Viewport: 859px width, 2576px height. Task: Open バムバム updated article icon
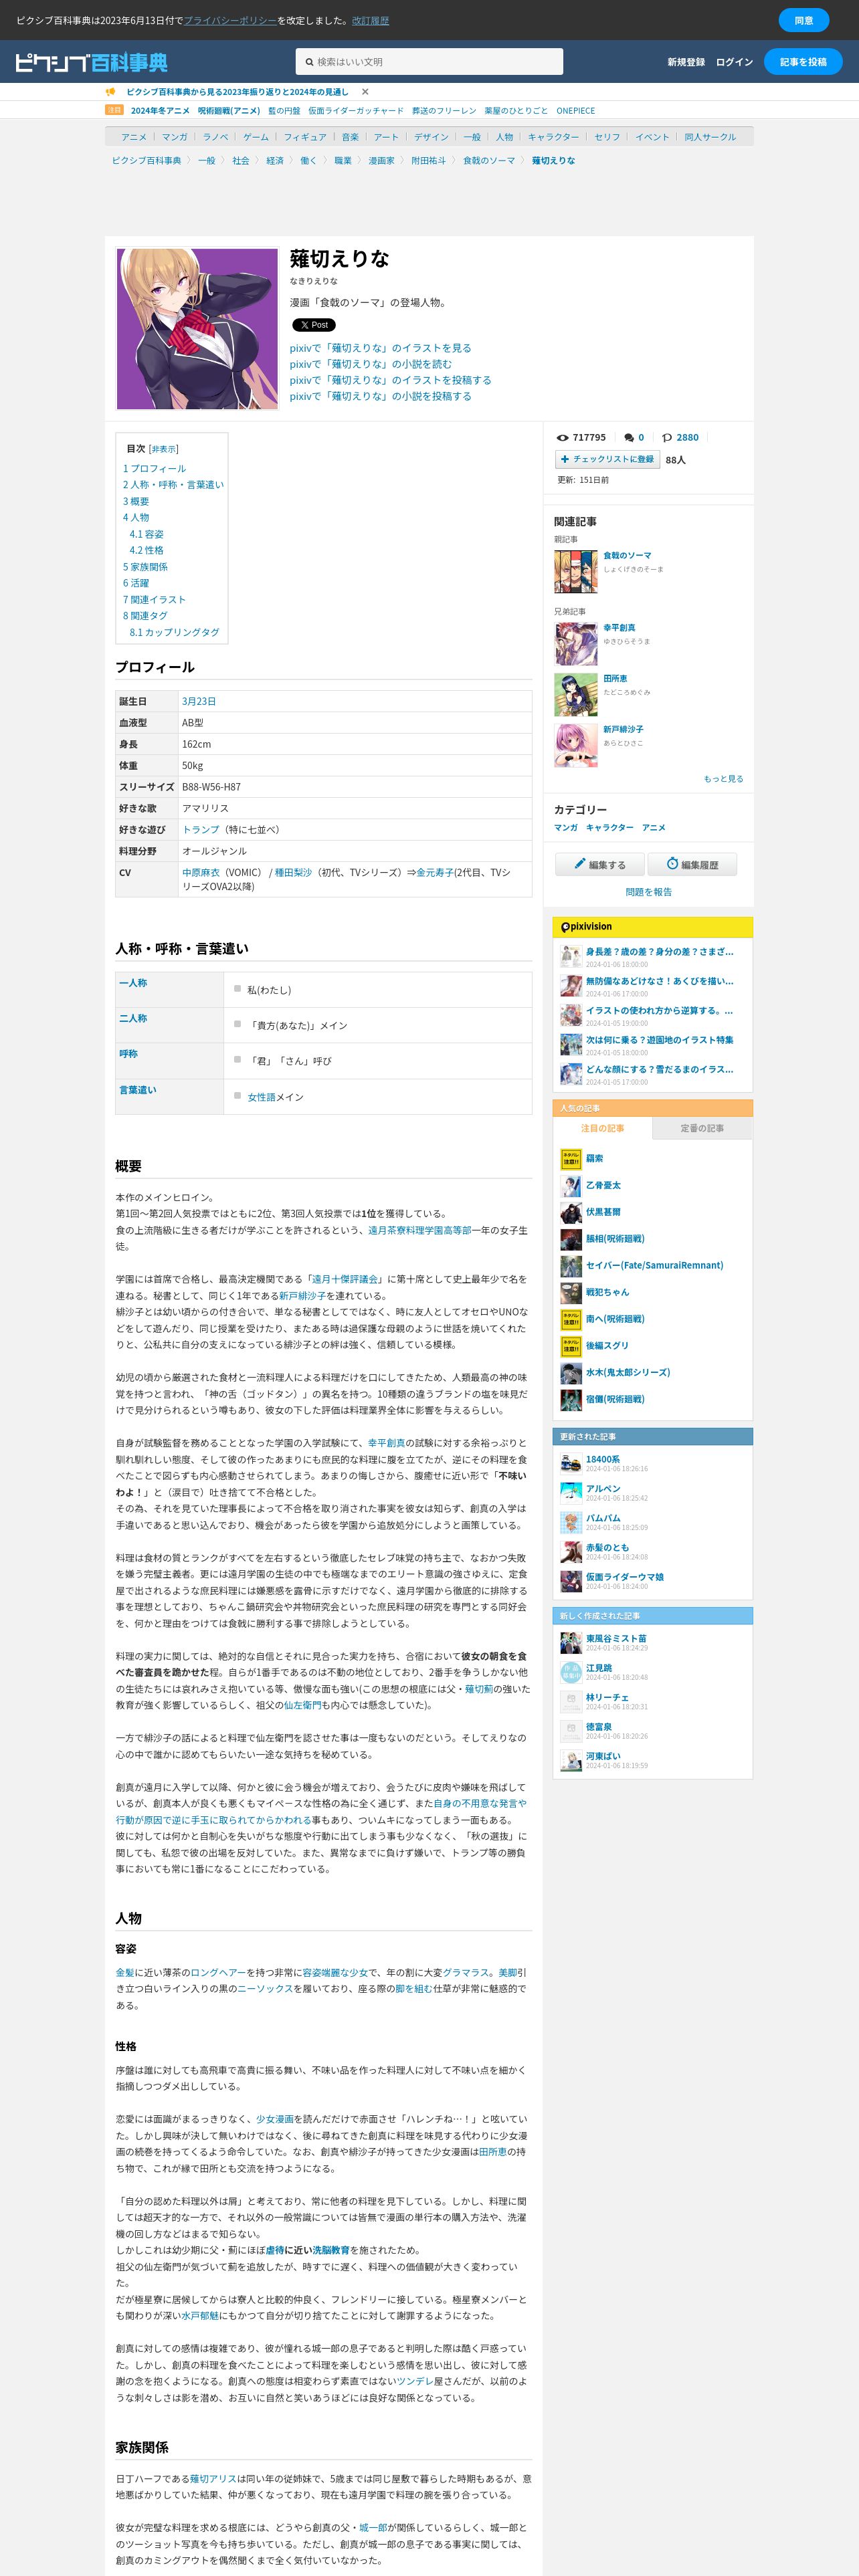pos(571,1522)
